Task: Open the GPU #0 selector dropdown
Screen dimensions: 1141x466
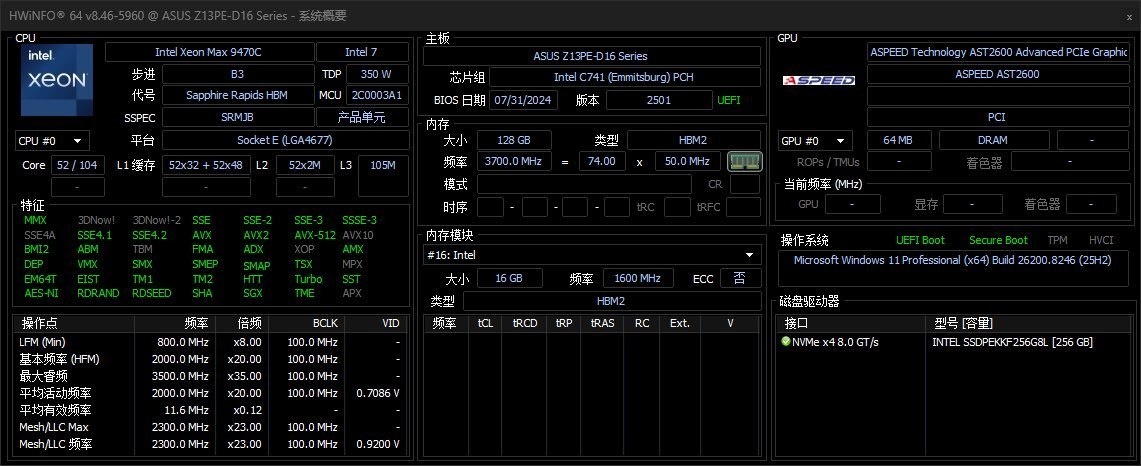Action: point(815,141)
